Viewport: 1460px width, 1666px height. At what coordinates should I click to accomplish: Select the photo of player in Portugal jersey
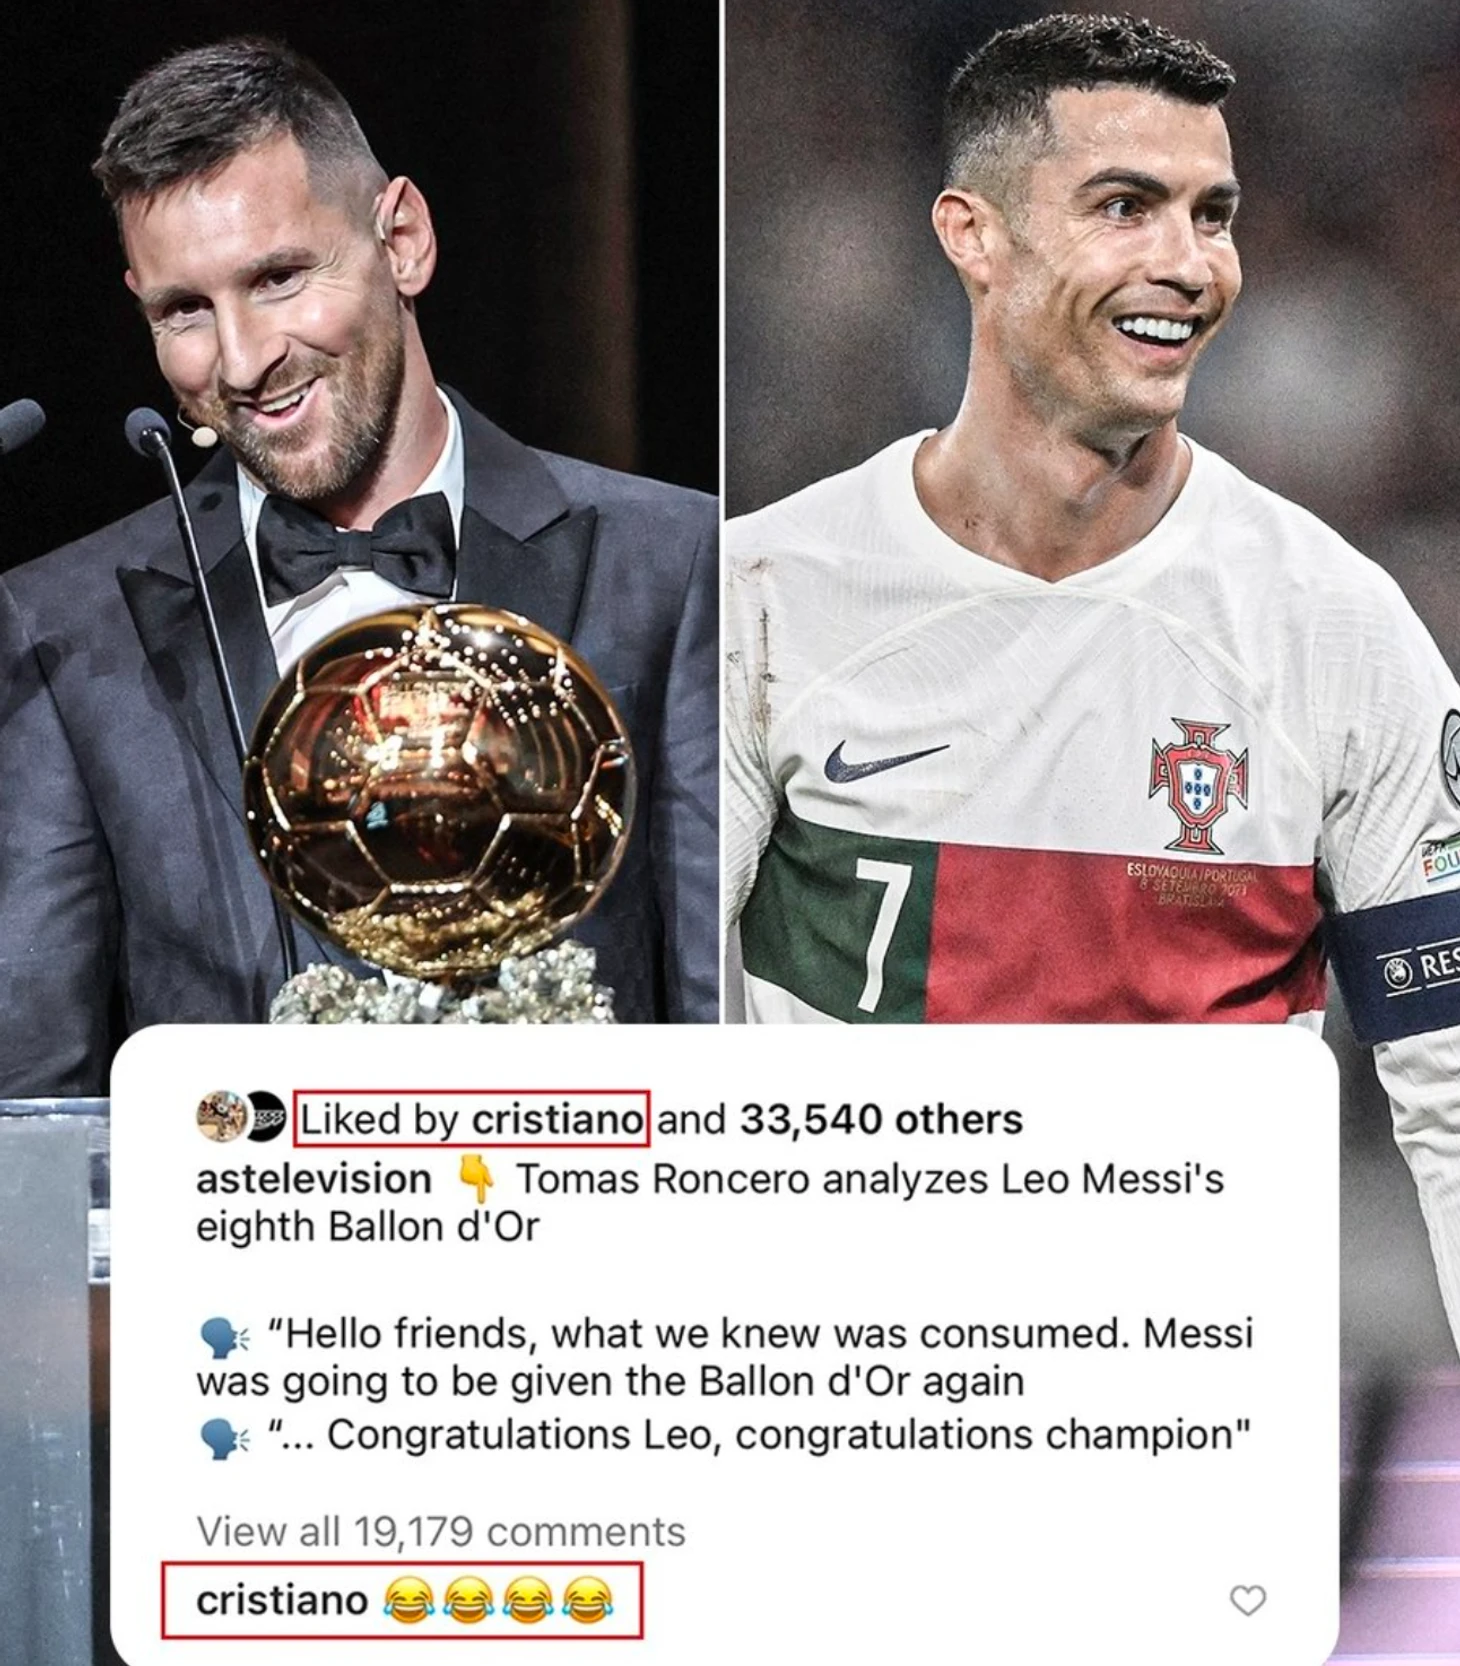[1092, 511]
